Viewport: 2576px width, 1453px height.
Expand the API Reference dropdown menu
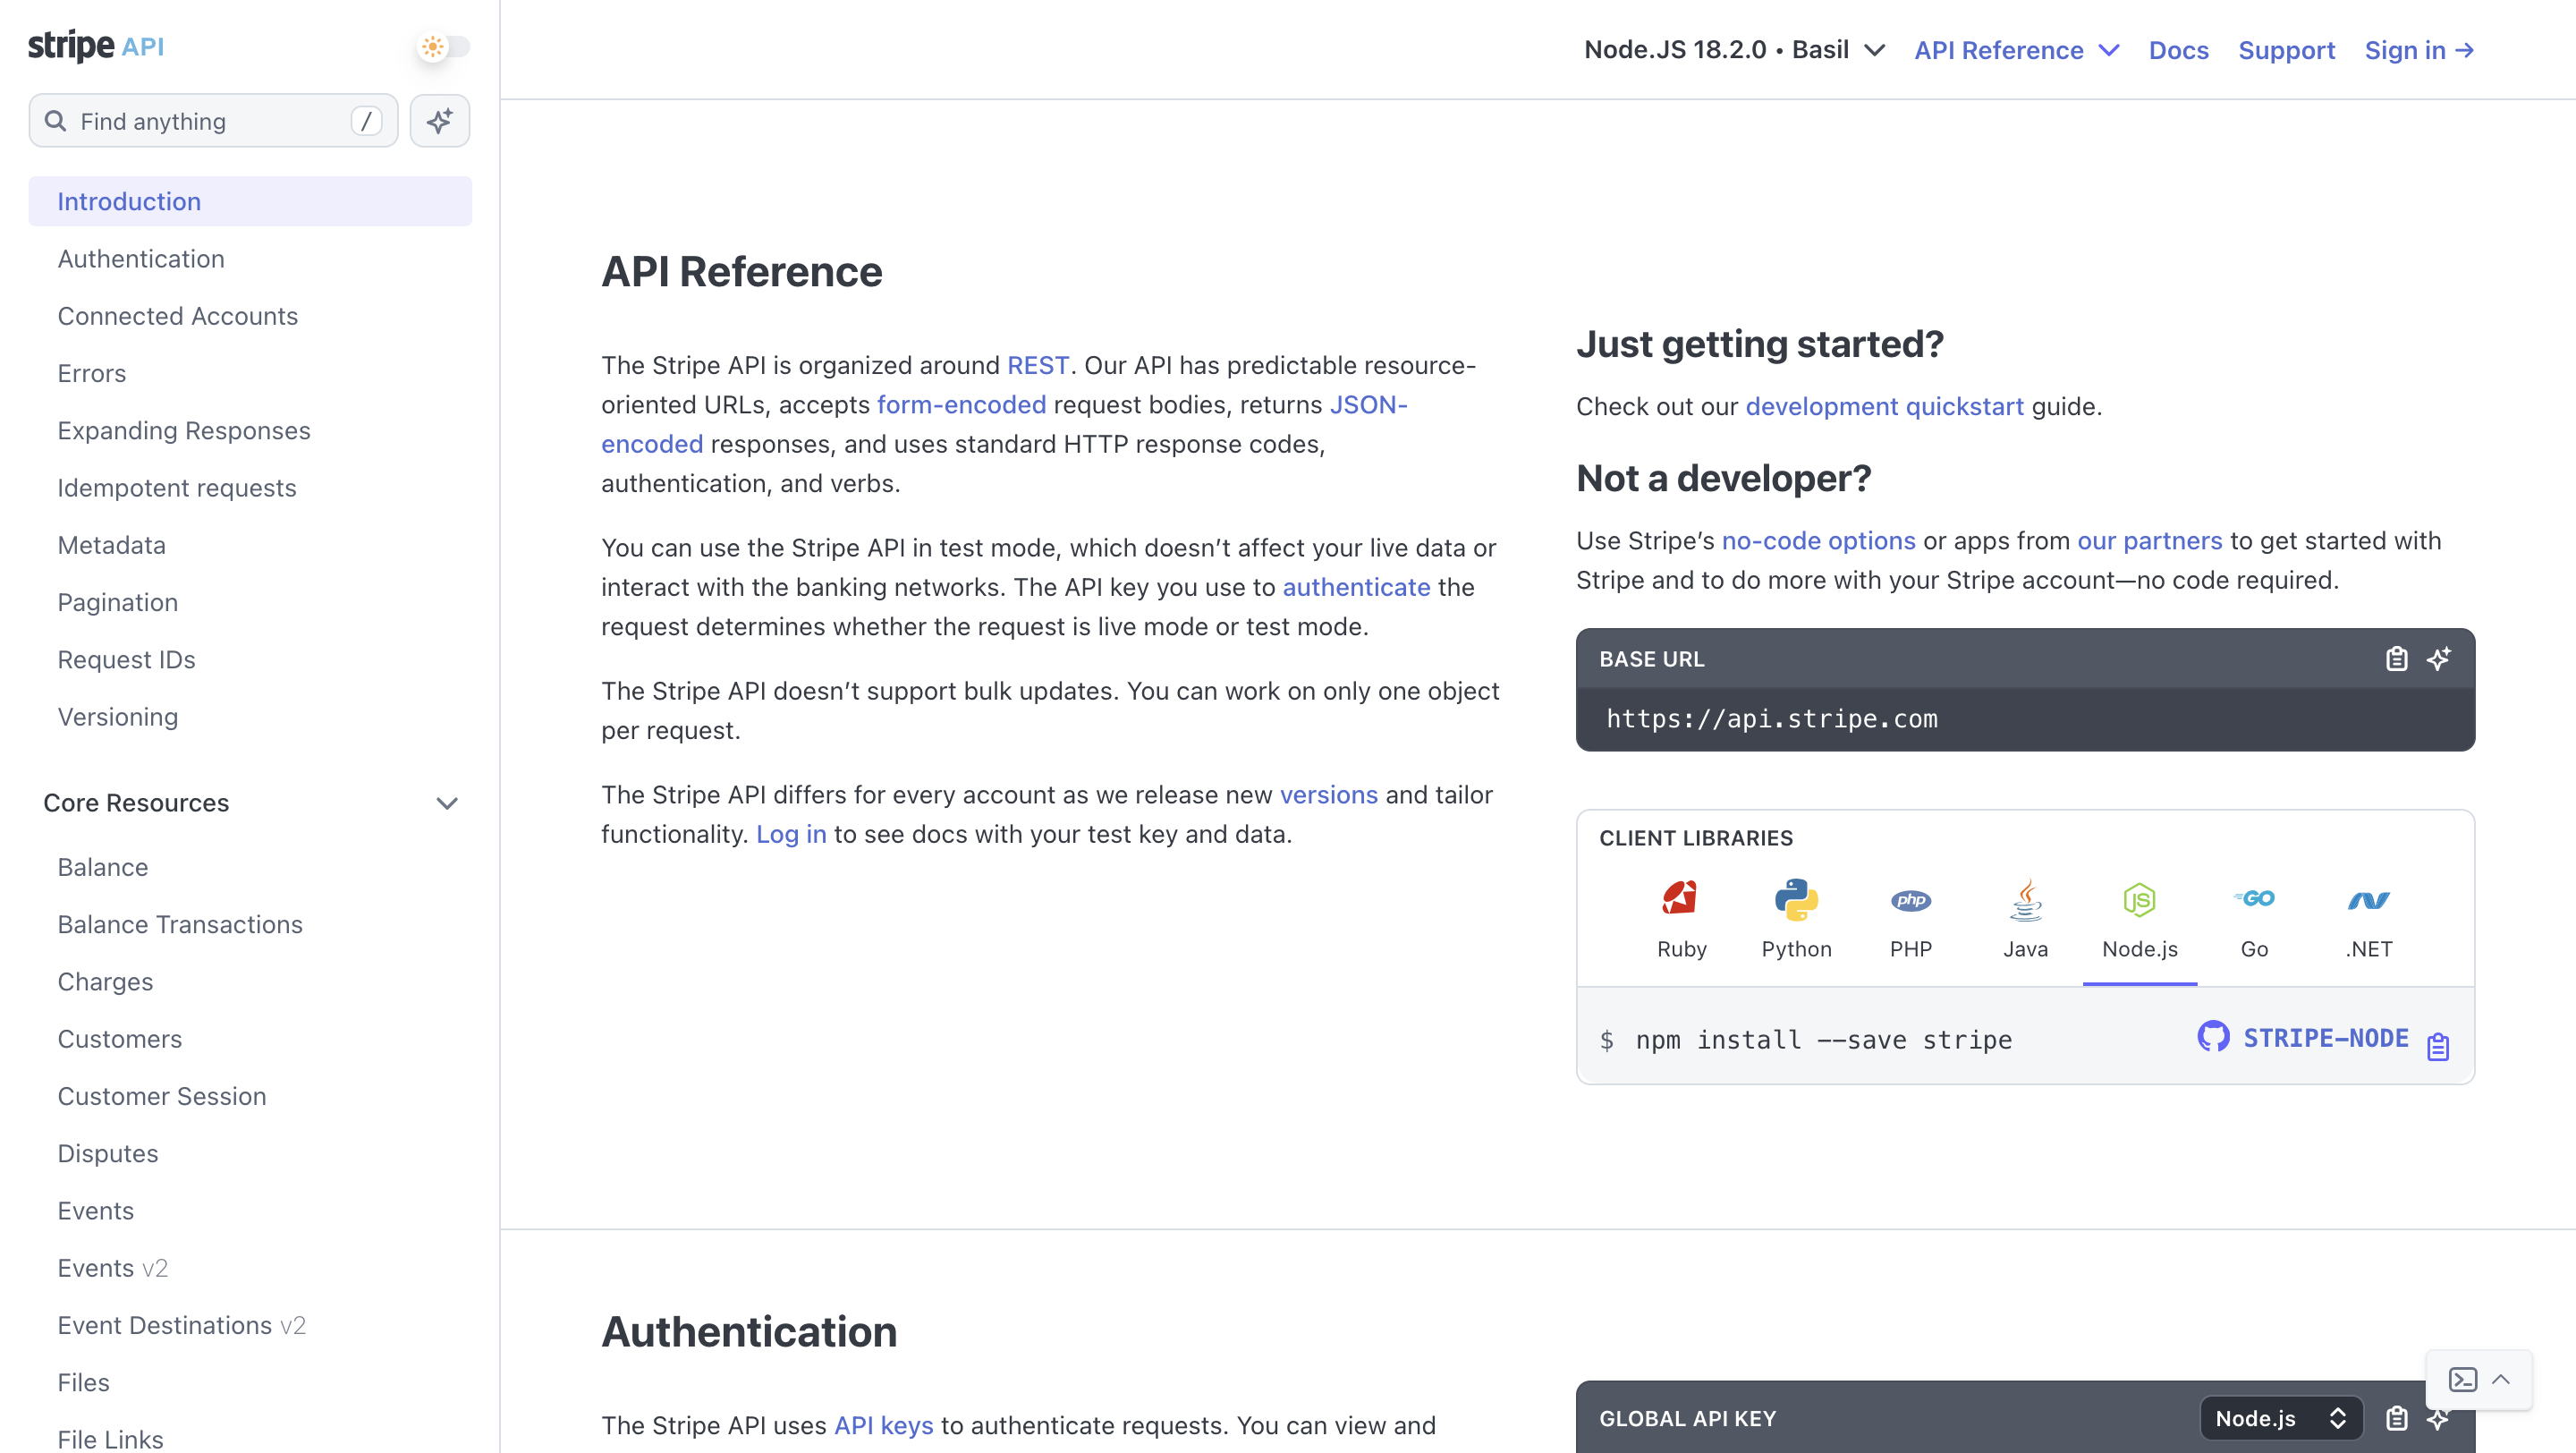2016,50
